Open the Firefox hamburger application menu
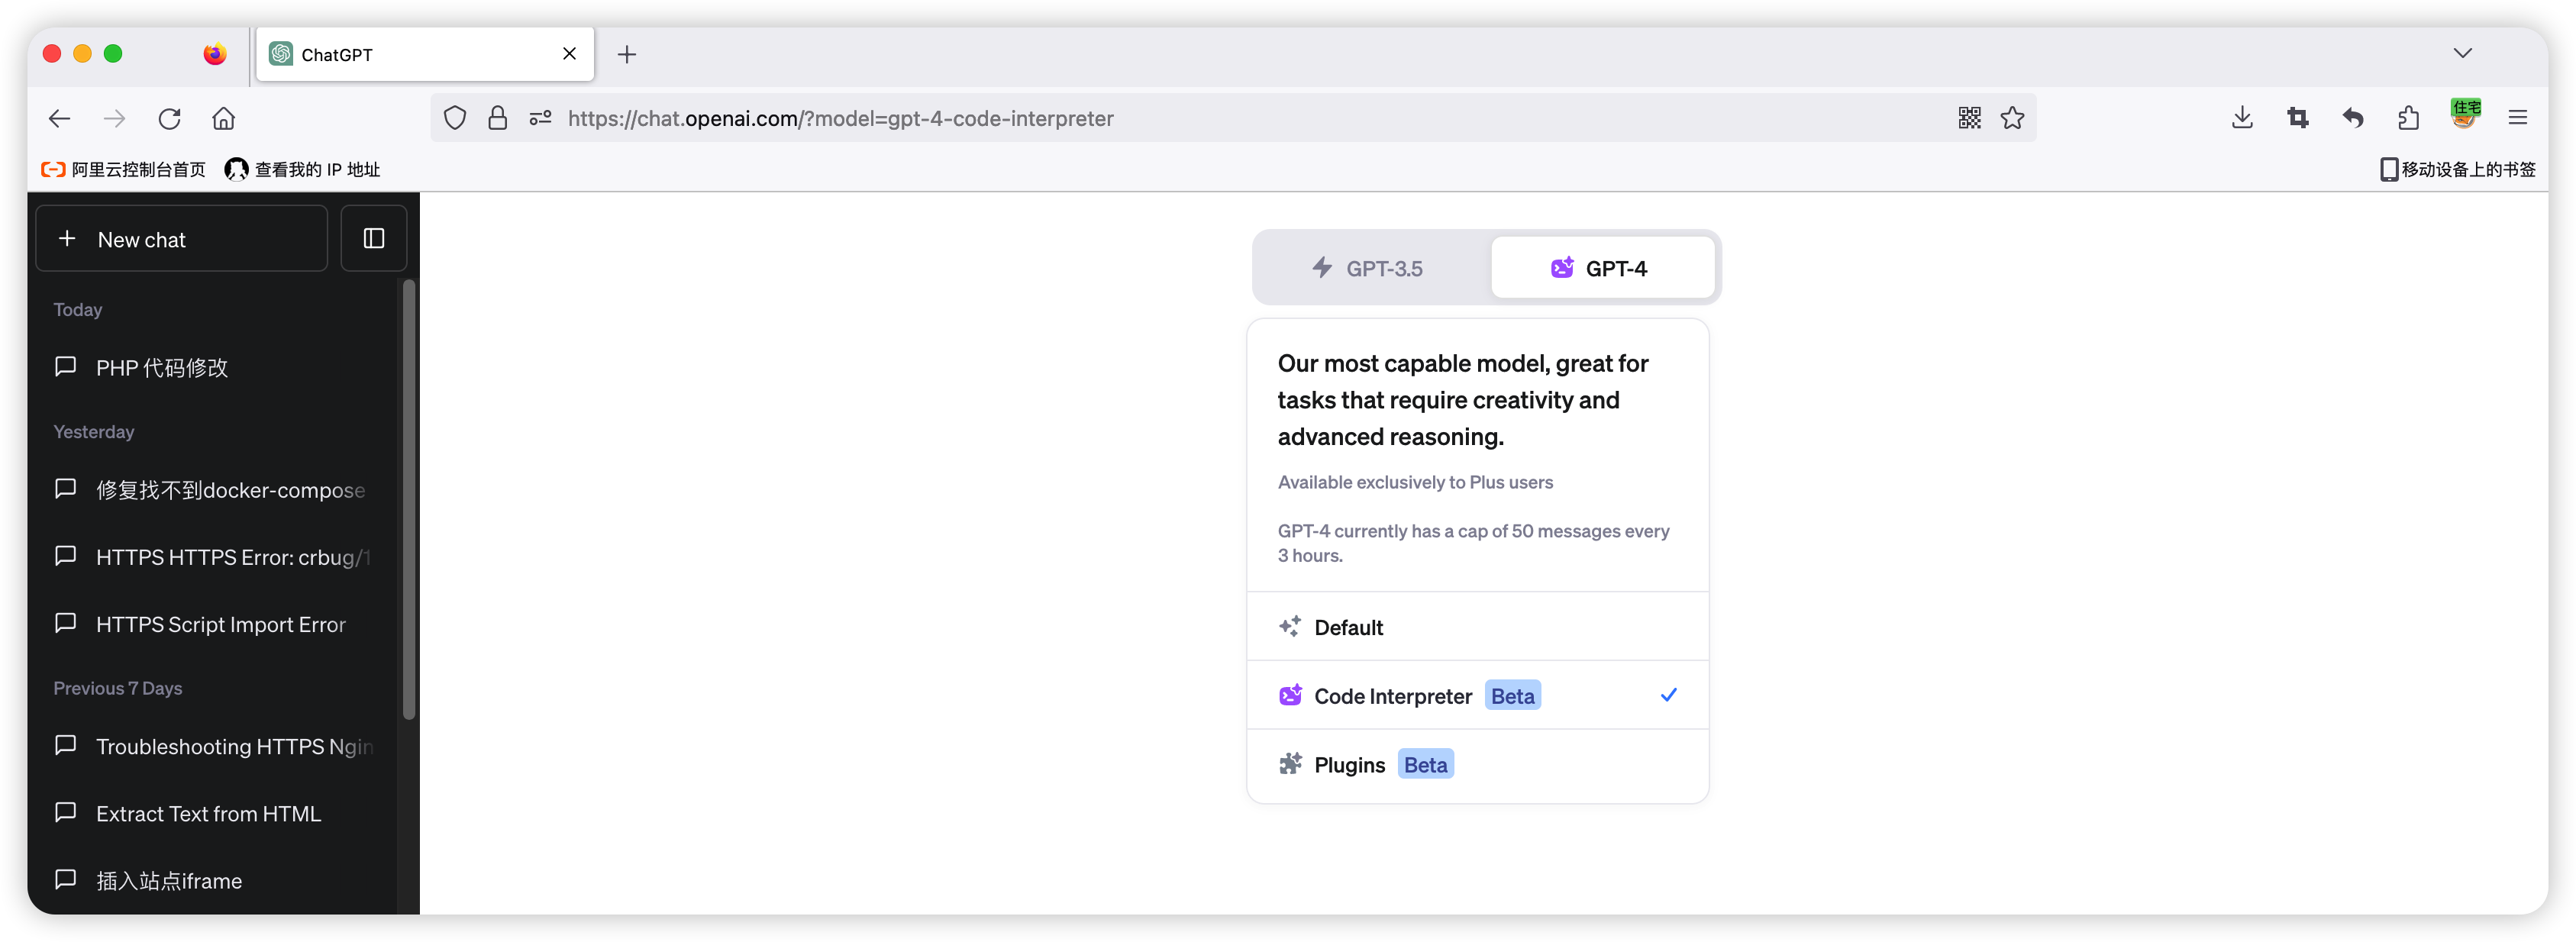 (x=2517, y=118)
